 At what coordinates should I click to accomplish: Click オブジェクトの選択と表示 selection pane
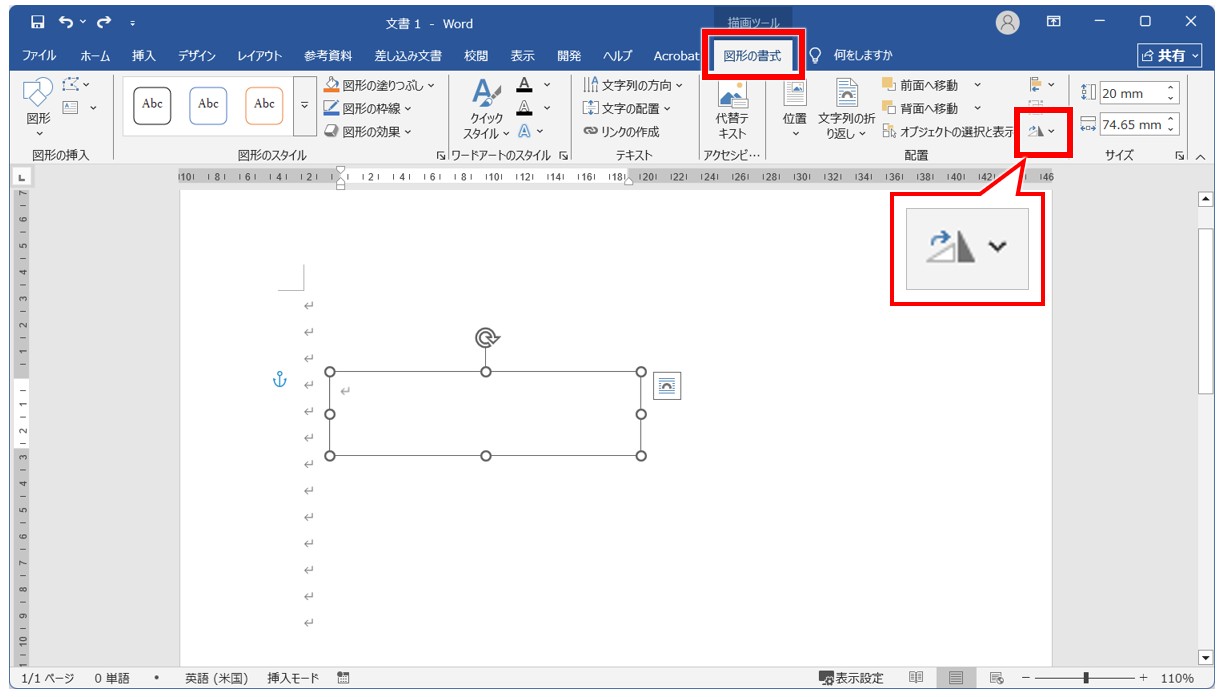948,131
